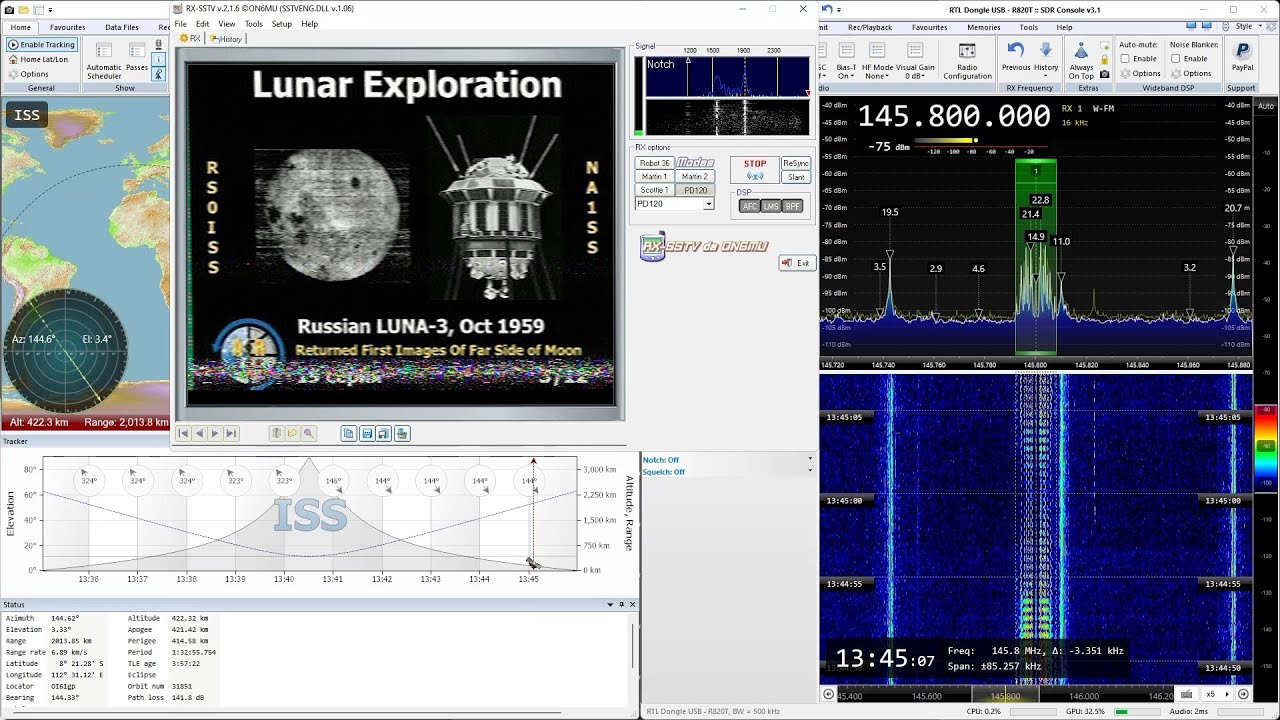Screen dimensions: 1280x720
Task: Pin the Status panel
Action: click(x=621, y=604)
